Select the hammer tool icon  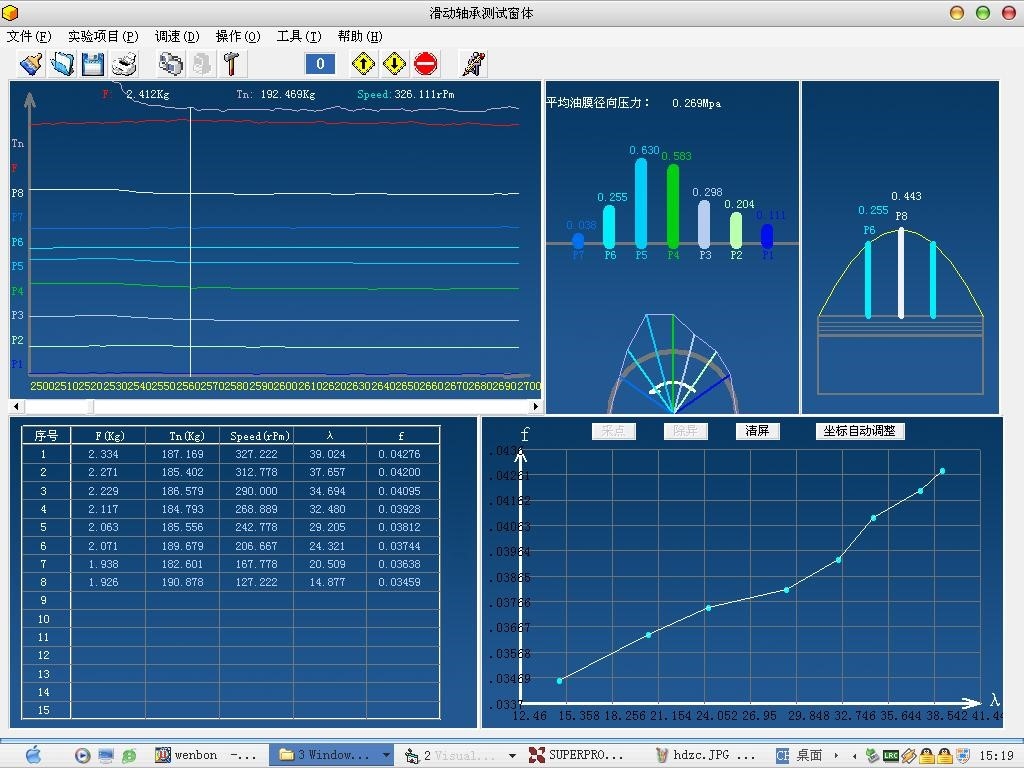232,64
